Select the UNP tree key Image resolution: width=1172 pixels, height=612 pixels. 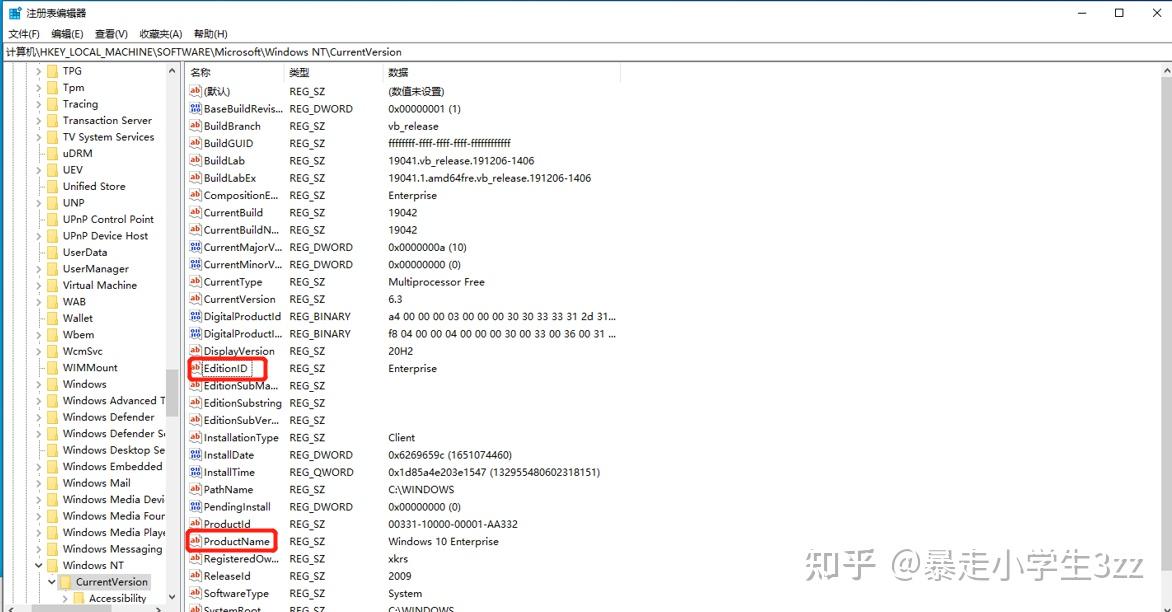click(x=73, y=203)
